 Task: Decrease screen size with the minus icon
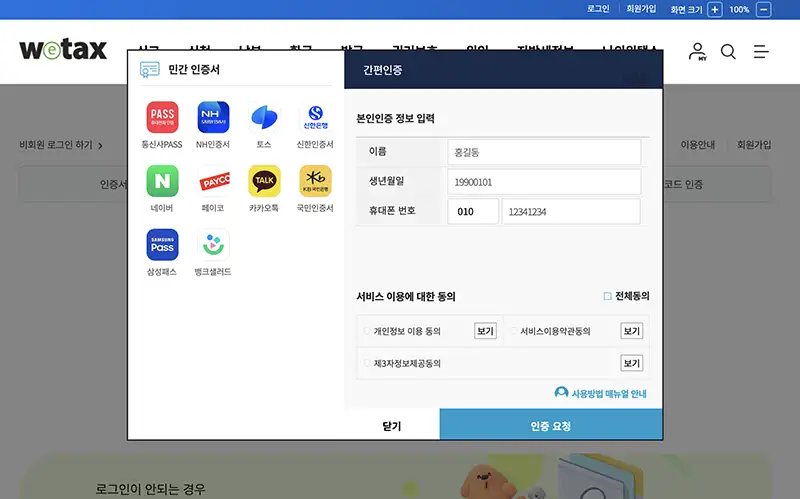pyautogui.click(x=764, y=10)
